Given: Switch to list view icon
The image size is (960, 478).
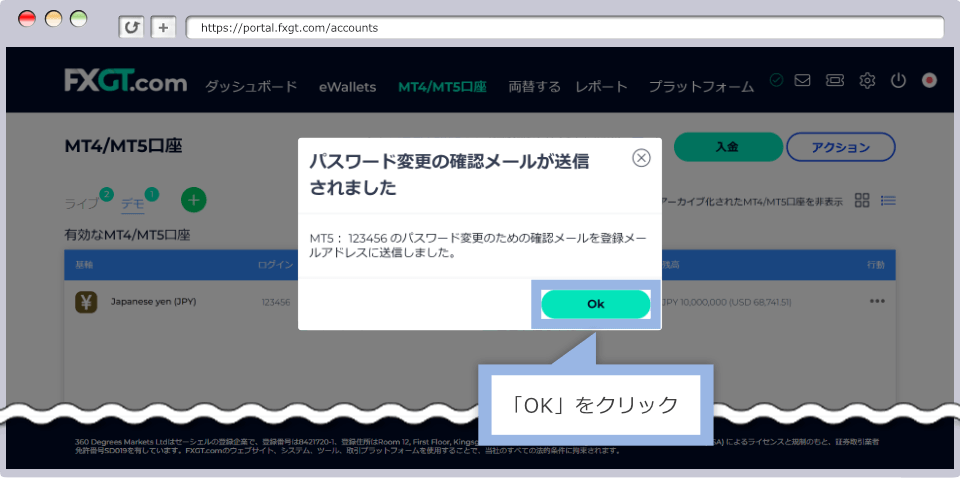Looking at the screenshot, I should (x=888, y=200).
